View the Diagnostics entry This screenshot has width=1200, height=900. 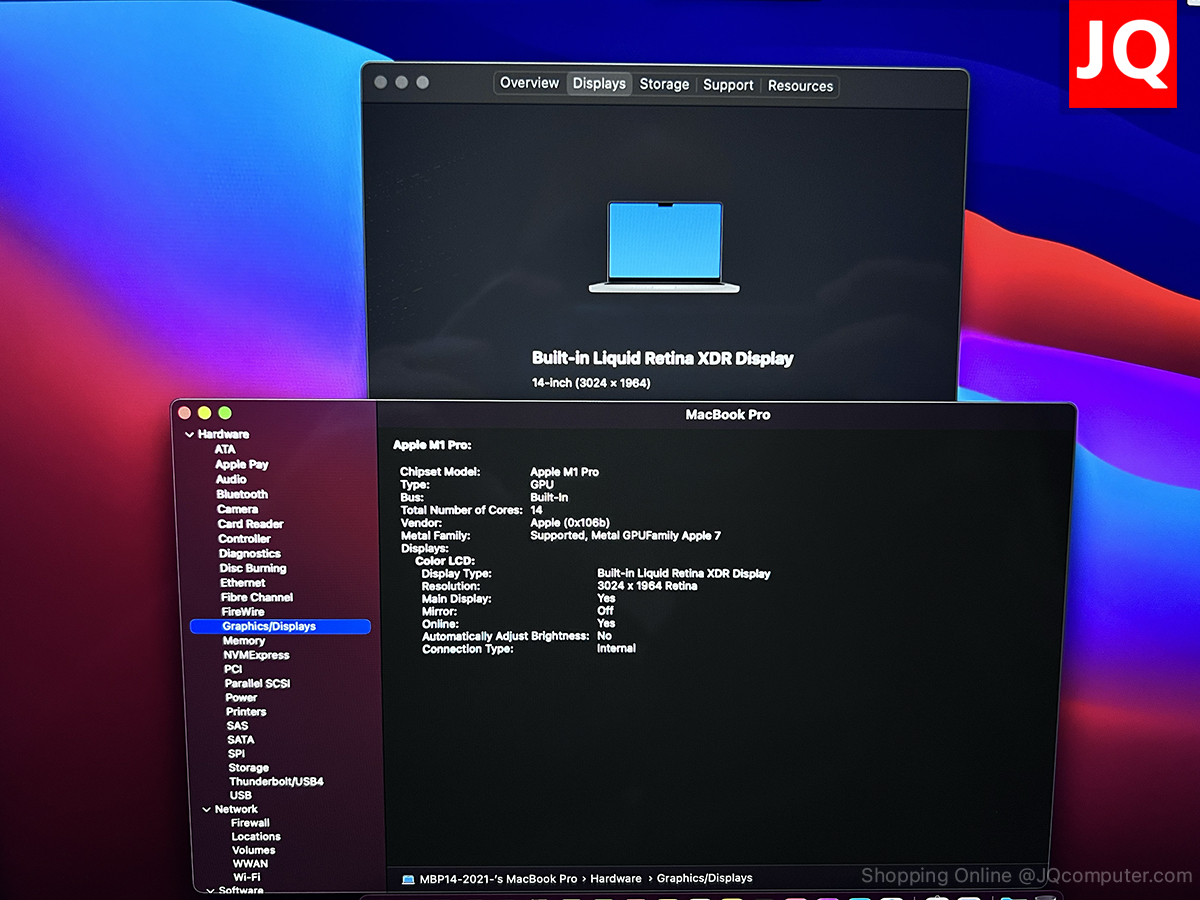(250, 553)
